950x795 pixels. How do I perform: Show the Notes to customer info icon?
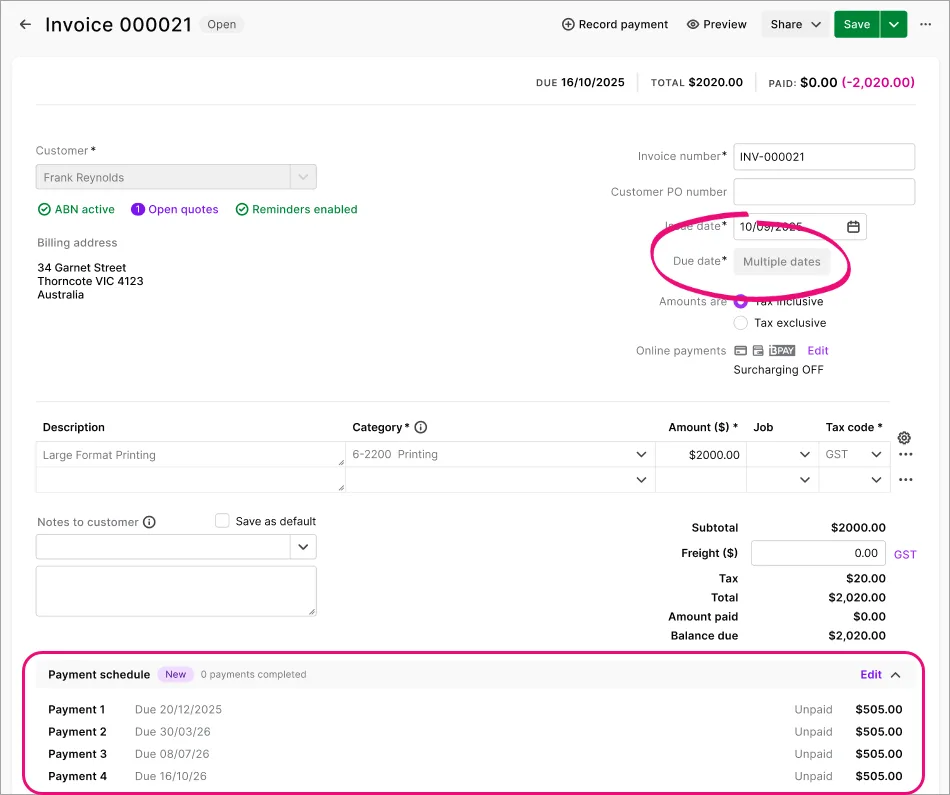[x=149, y=522]
